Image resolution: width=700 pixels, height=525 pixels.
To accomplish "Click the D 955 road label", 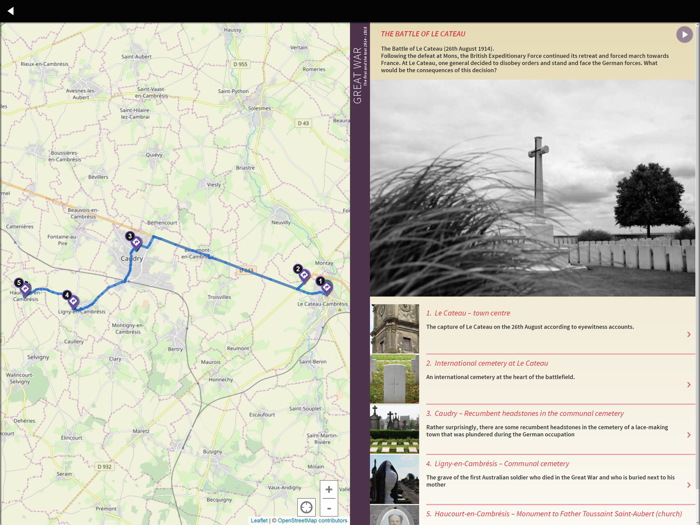I will point(240,64).
